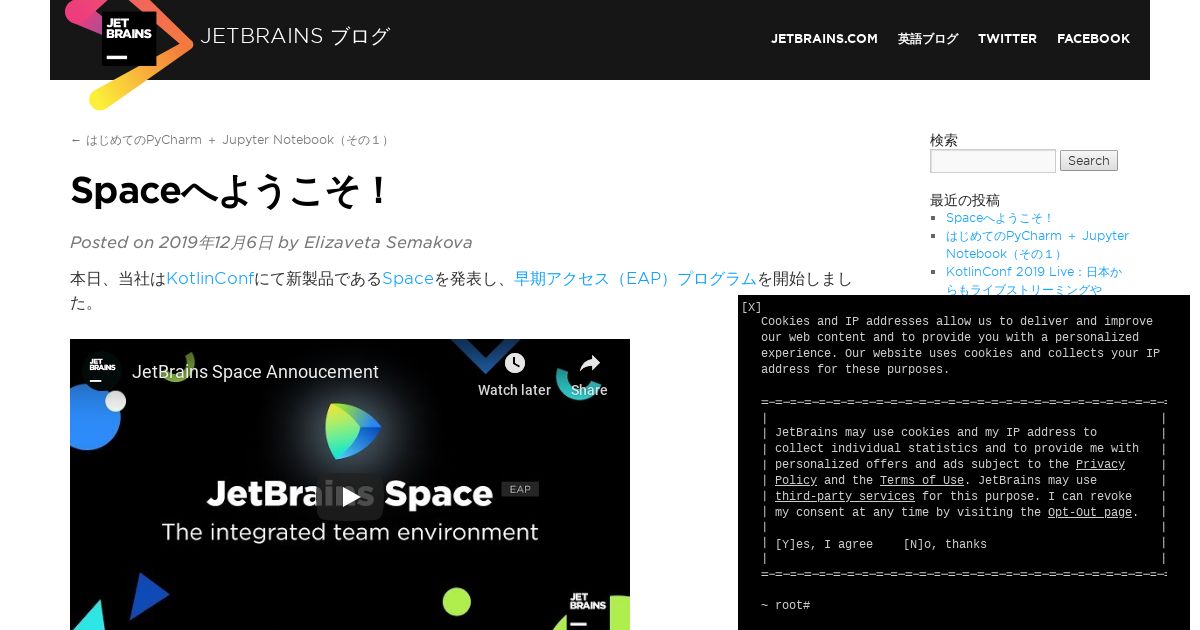Click the 検索 sidebar label

944,140
